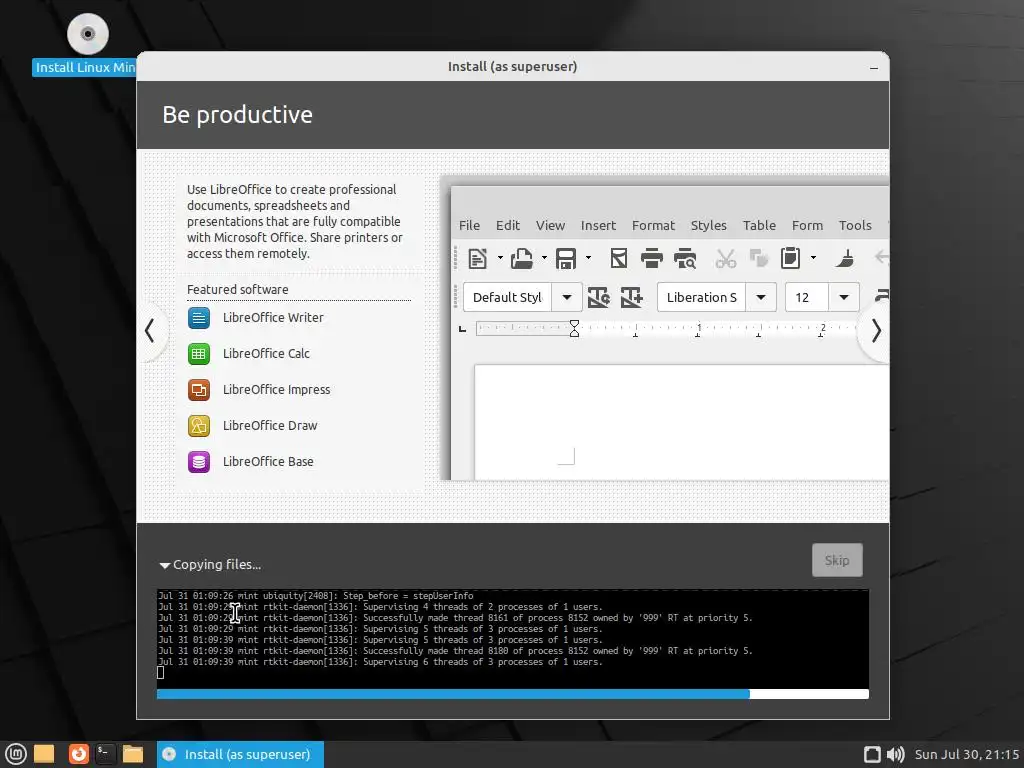Go to the next slide arrow
1024x768 pixels.
(876, 330)
